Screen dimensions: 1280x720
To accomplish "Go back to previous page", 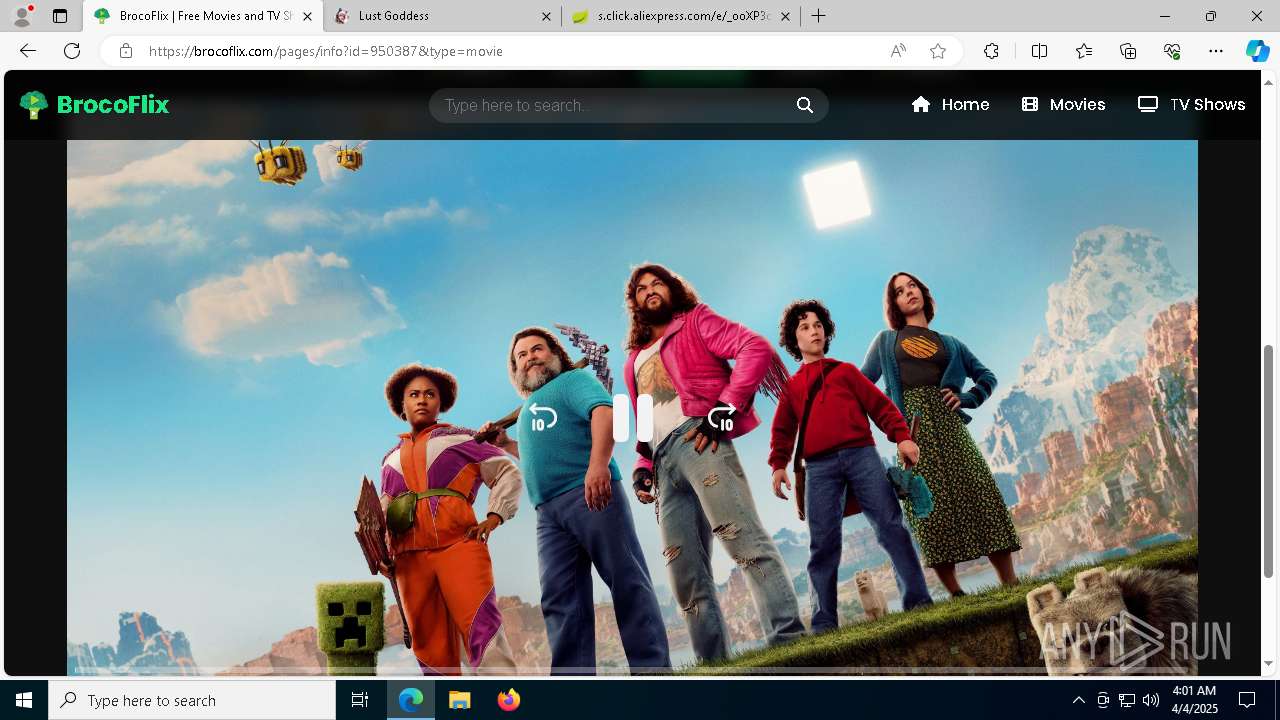I will [28, 51].
